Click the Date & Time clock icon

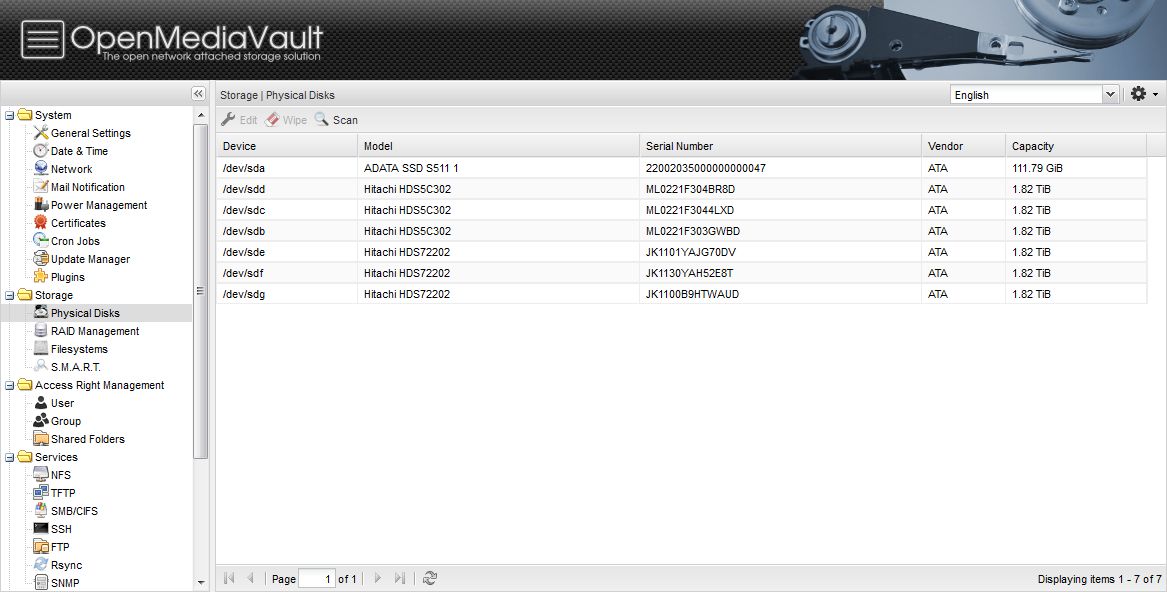pos(41,150)
